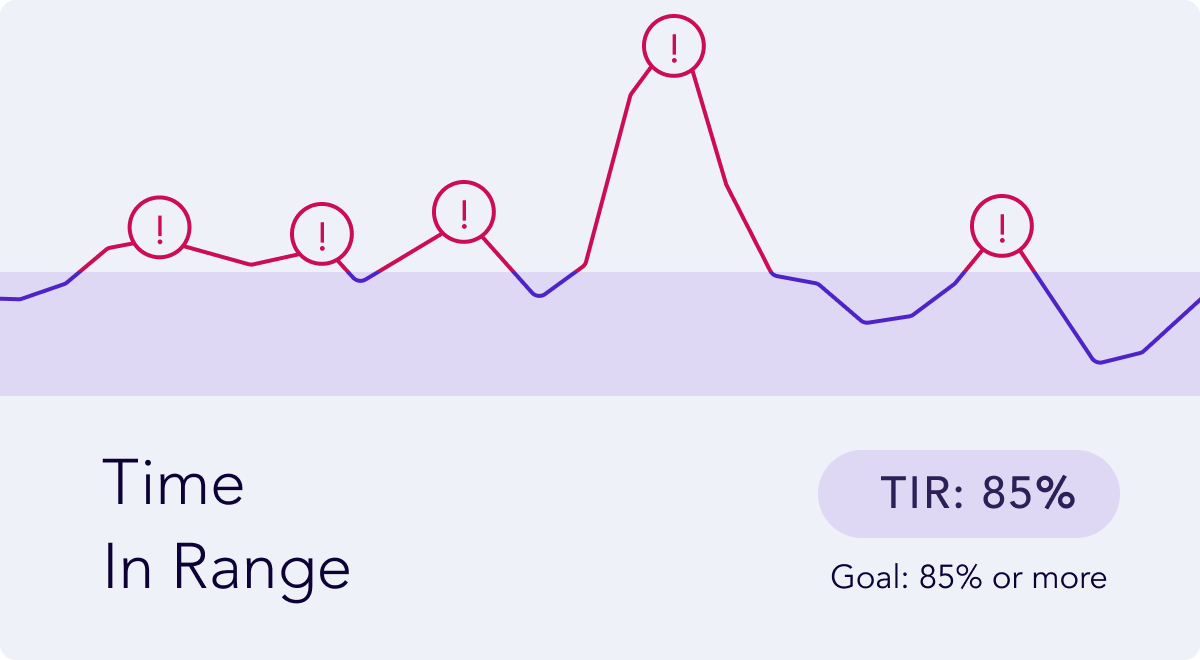Select the rightmost exclamation alert icon

(x=1002, y=227)
